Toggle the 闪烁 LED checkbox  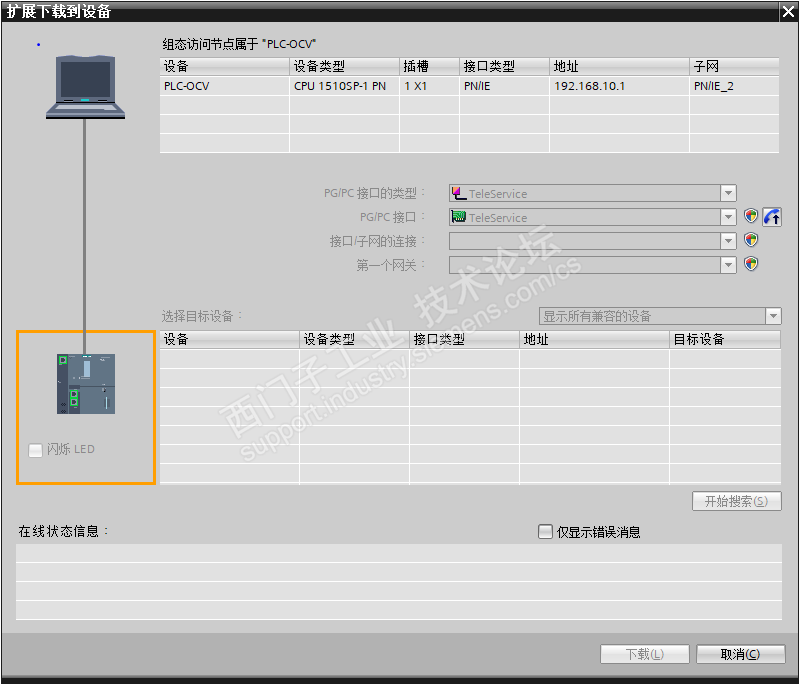click(35, 450)
